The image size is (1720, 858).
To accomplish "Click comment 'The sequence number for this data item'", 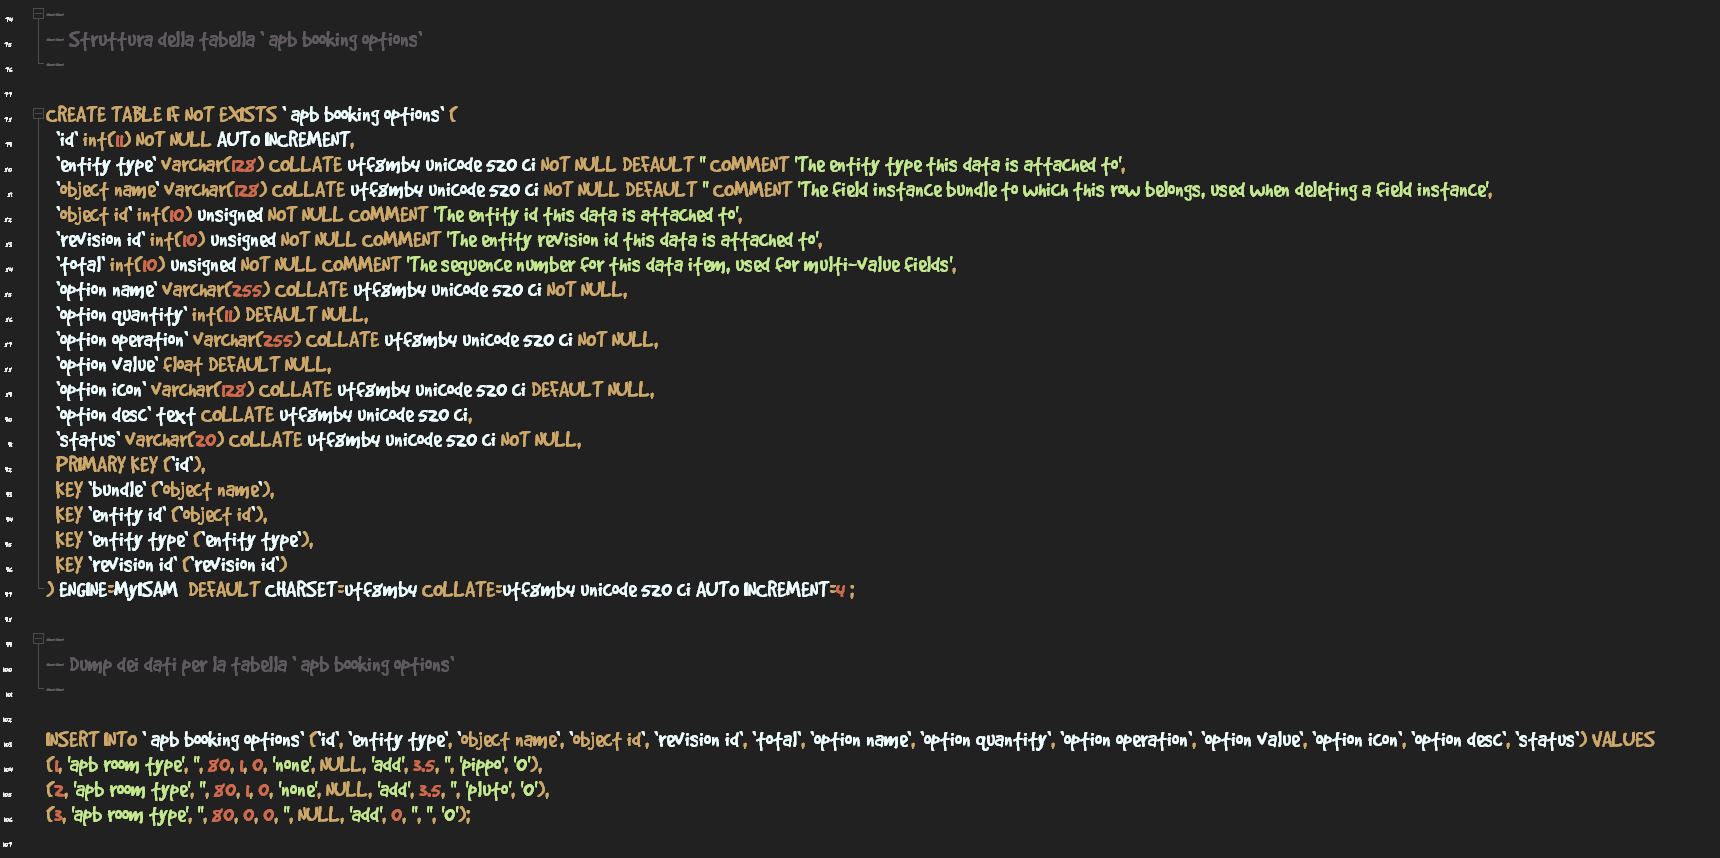I will coord(680,265).
